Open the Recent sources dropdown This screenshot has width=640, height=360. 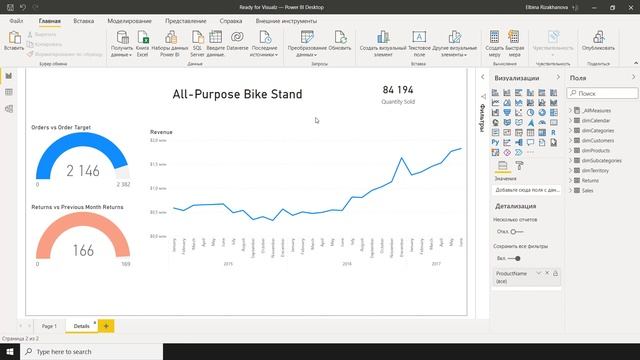click(x=264, y=51)
